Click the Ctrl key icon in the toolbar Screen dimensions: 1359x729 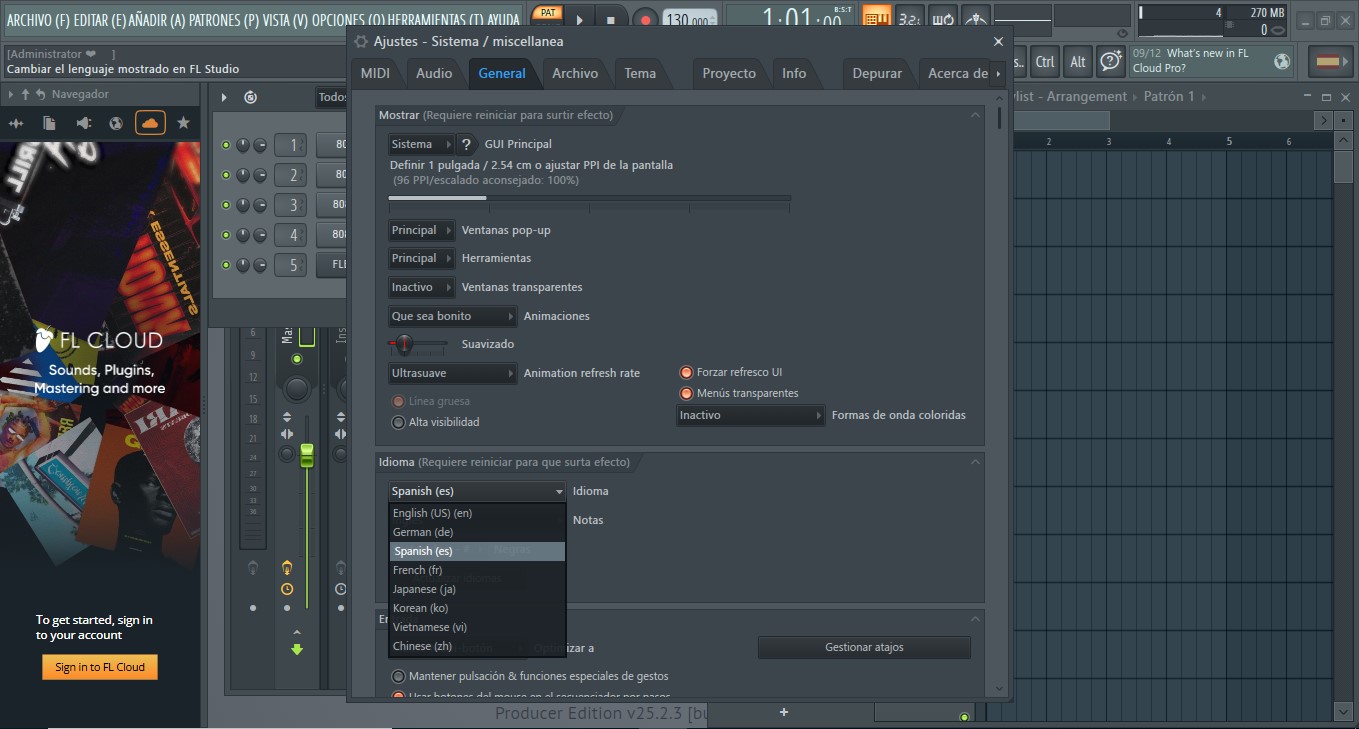point(1044,61)
